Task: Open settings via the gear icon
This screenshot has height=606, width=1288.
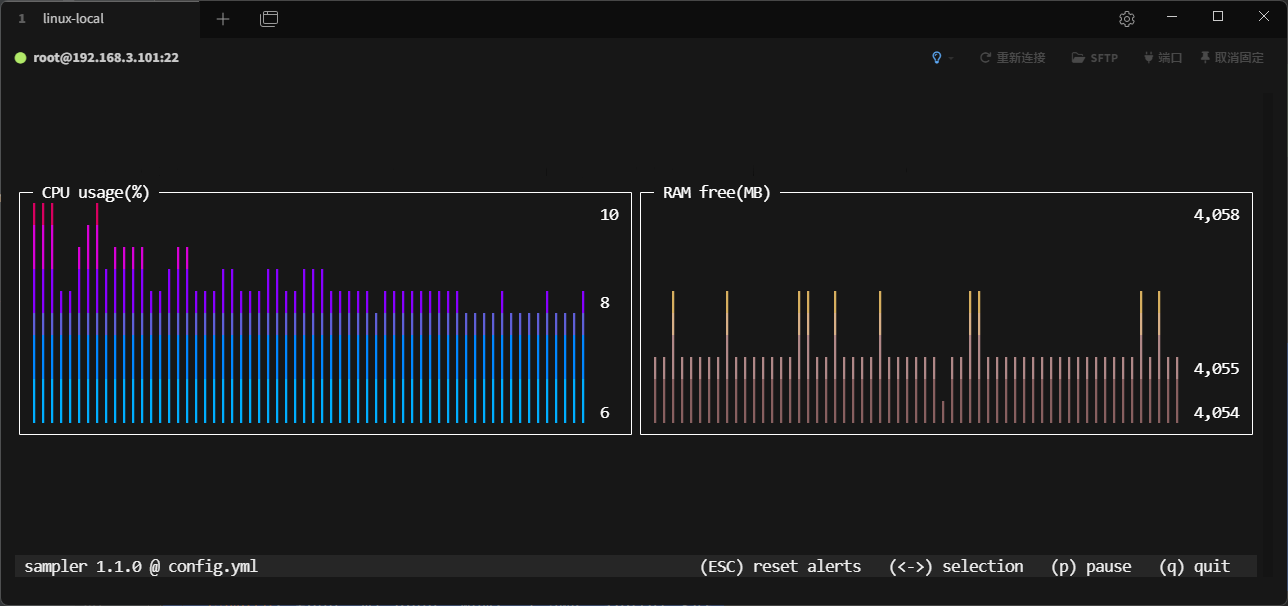Action: click(x=1127, y=19)
